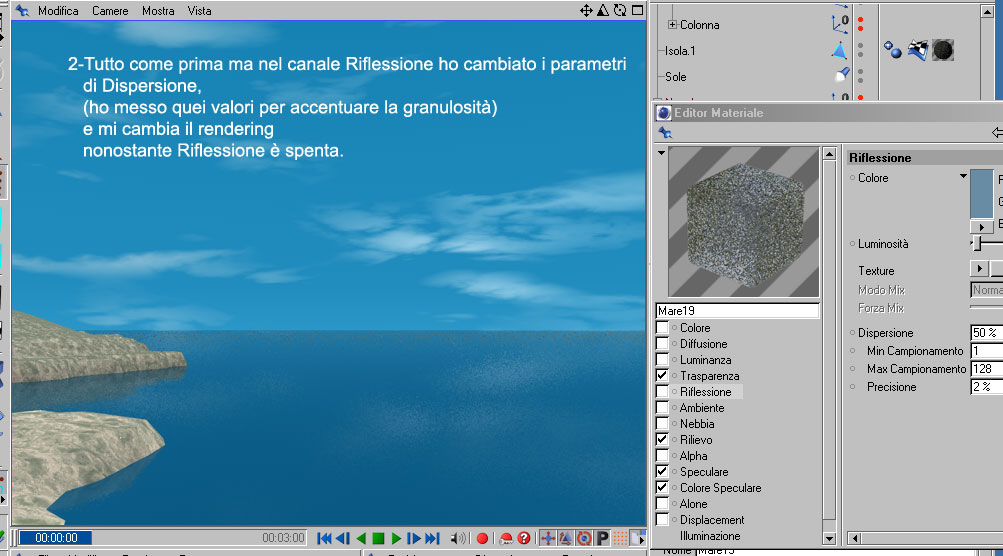Toggle the point-level animation dots icon

coord(620,538)
